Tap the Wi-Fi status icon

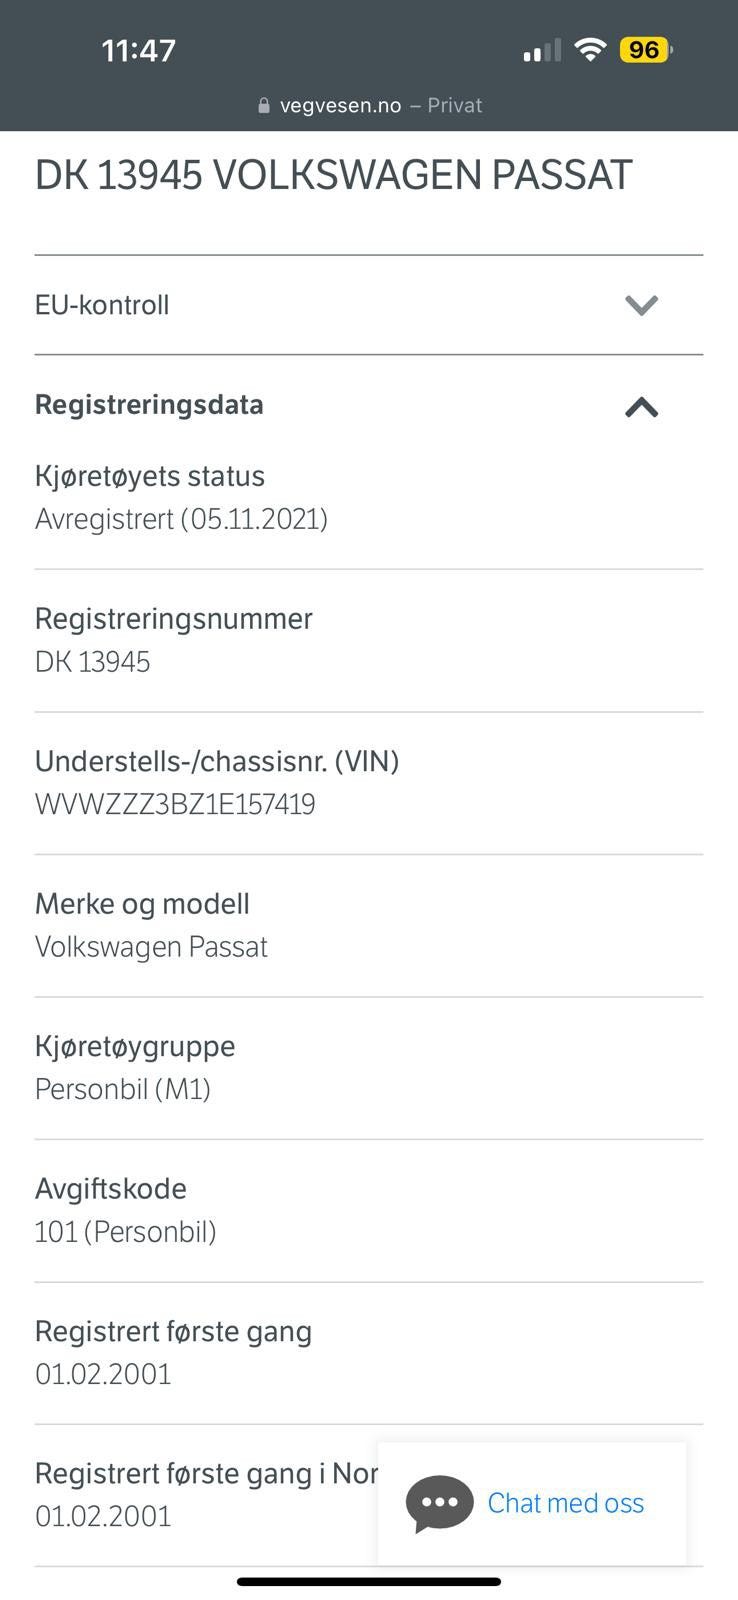(591, 49)
